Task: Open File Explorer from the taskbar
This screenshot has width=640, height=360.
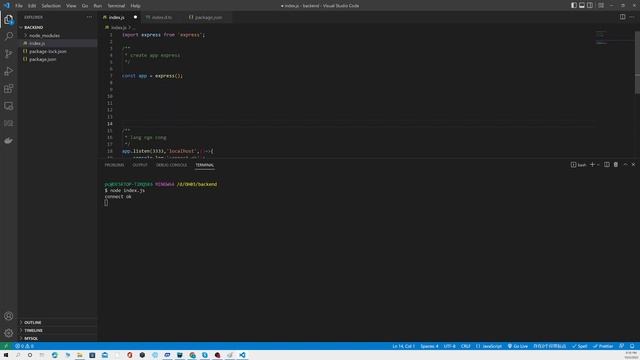Action: [80, 355]
